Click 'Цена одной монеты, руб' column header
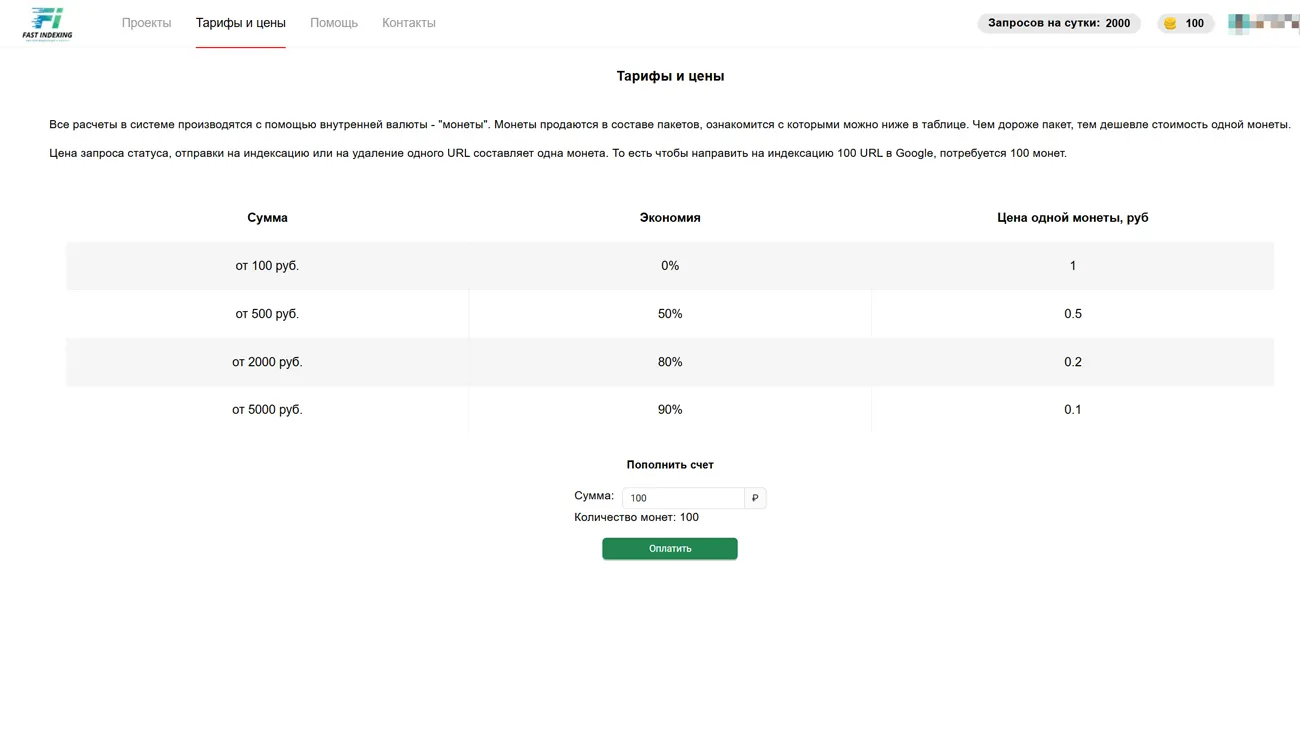Screen dimensions: 1300x731 pos(1072,218)
